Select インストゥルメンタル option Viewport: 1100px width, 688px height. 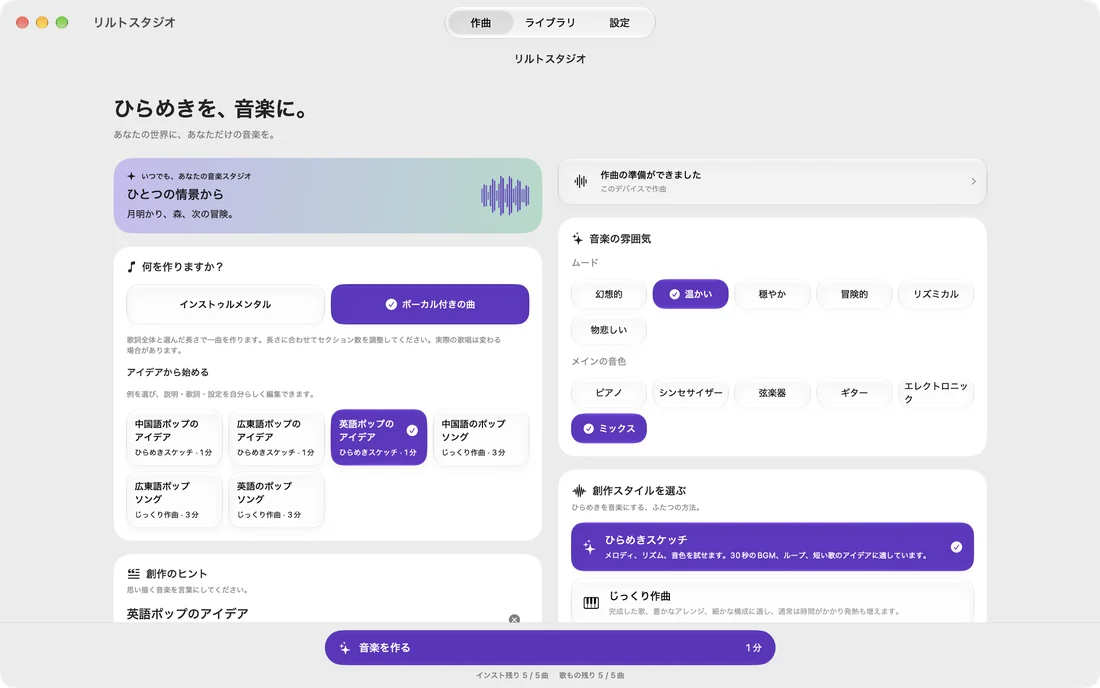[x=225, y=304]
